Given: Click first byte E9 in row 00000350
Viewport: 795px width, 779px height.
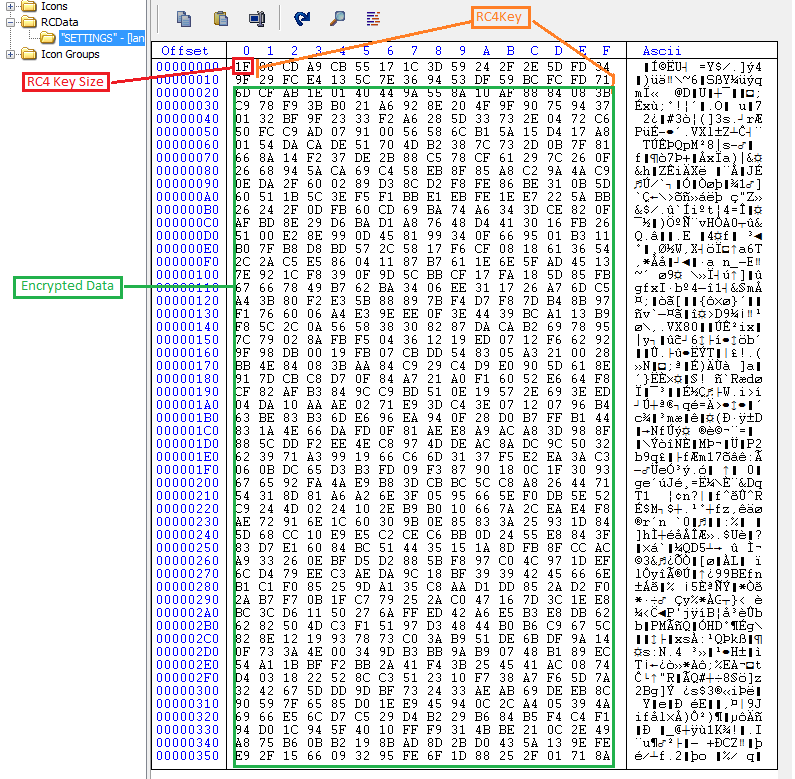Looking at the screenshot, I should pos(242,756).
